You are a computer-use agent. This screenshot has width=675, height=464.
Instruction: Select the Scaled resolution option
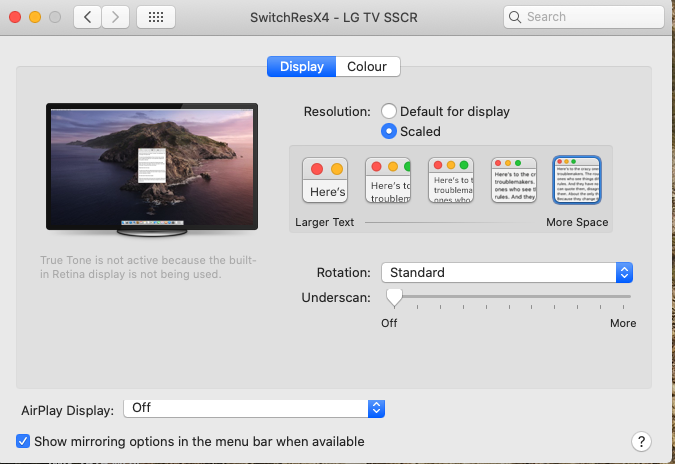tap(389, 131)
